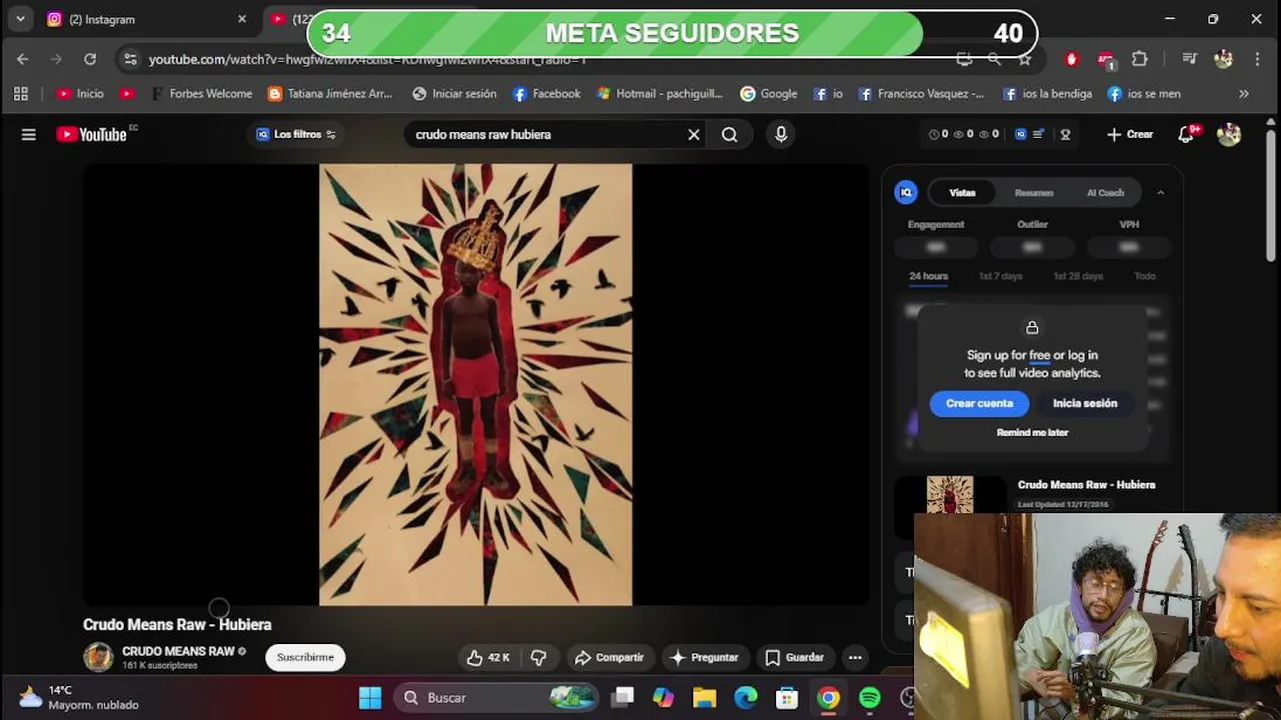Clear the YouTube search box text
The image size is (1281, 720).
(693, 134)
